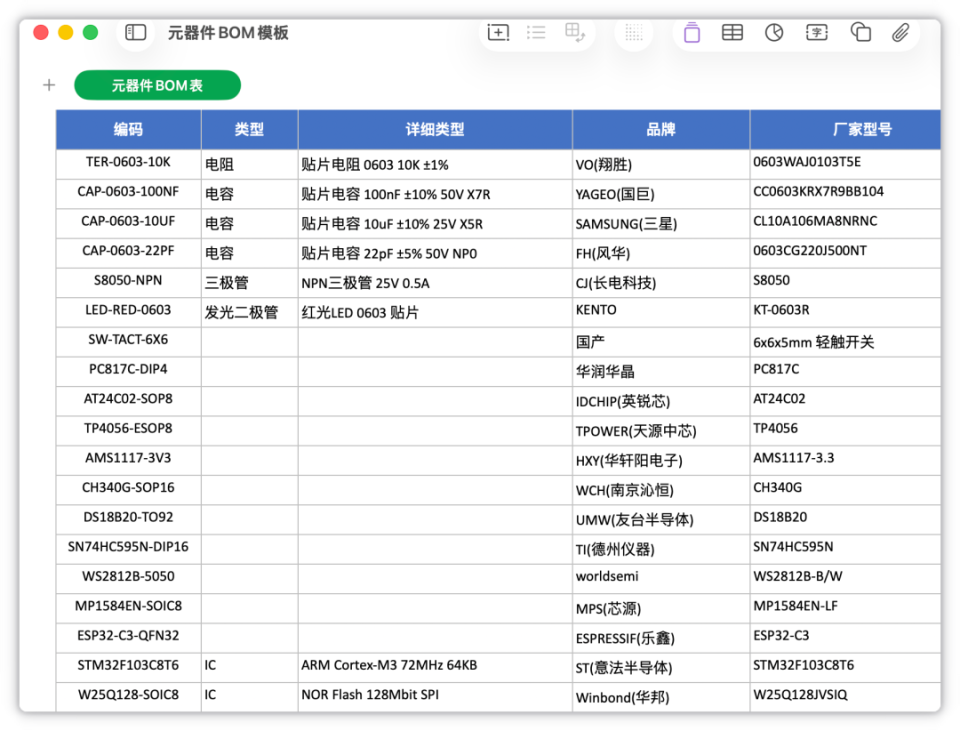Click the dotted grid toolbar icon
Screen dimensions: 960x731
(634, 32)
